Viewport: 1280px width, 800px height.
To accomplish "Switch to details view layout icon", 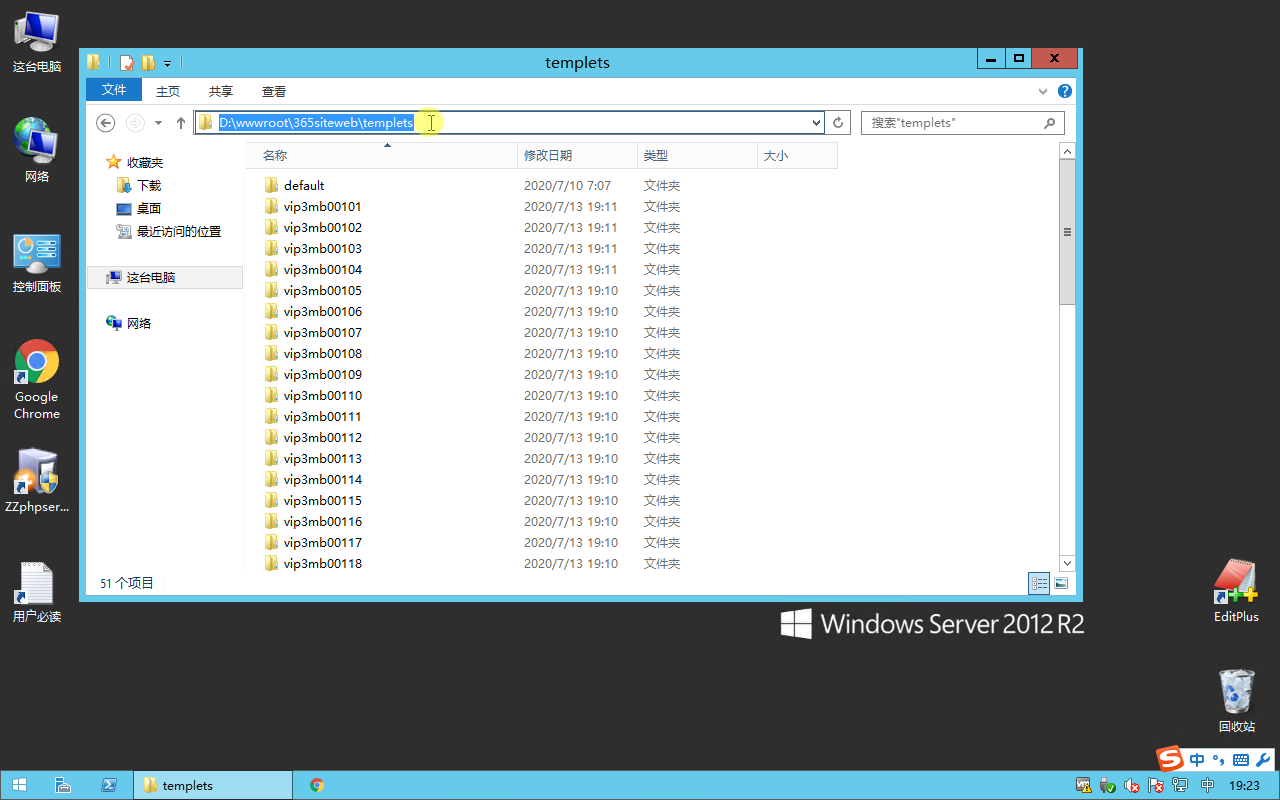I will pos(1039,583).
